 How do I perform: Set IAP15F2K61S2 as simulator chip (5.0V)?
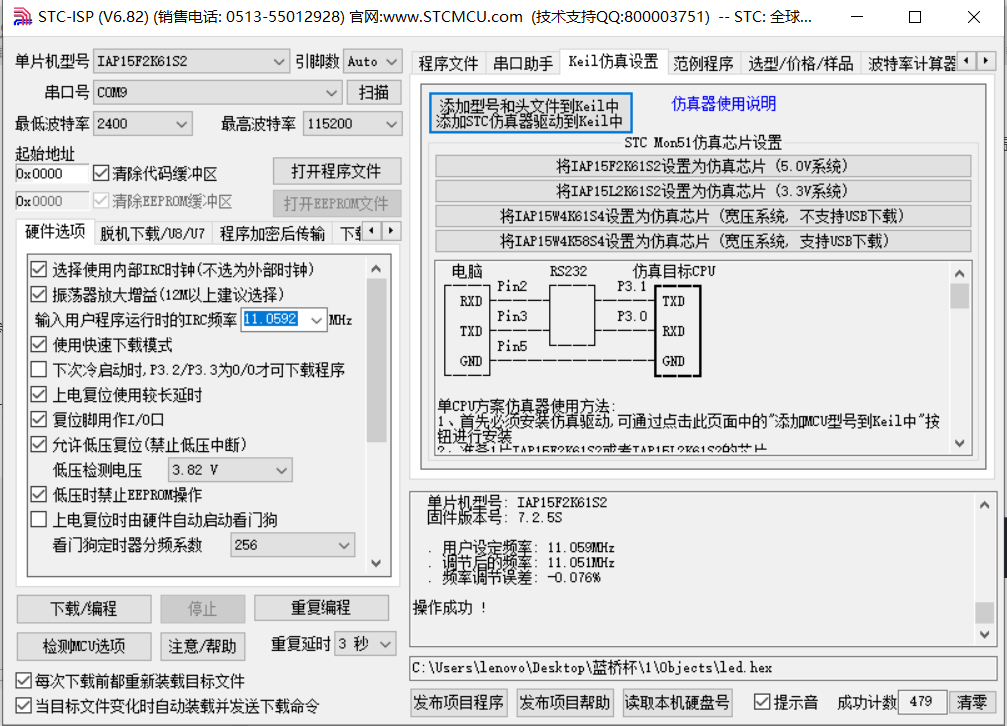click(x=703, y=166)
